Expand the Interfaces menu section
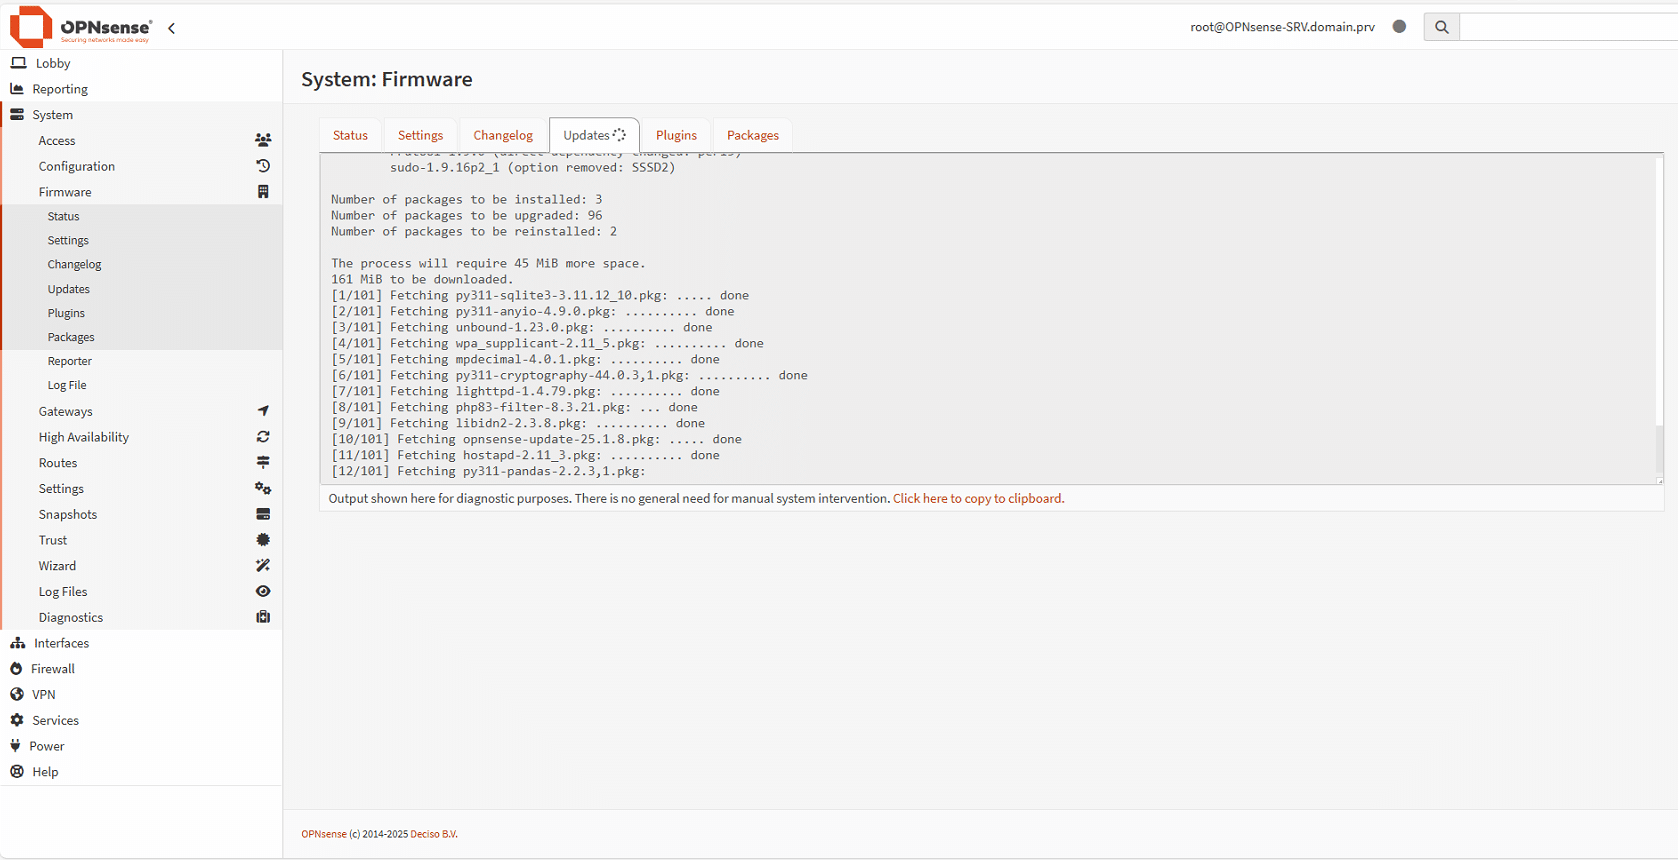The height and width of the screenshot is (861, 1678). (141, 643)
